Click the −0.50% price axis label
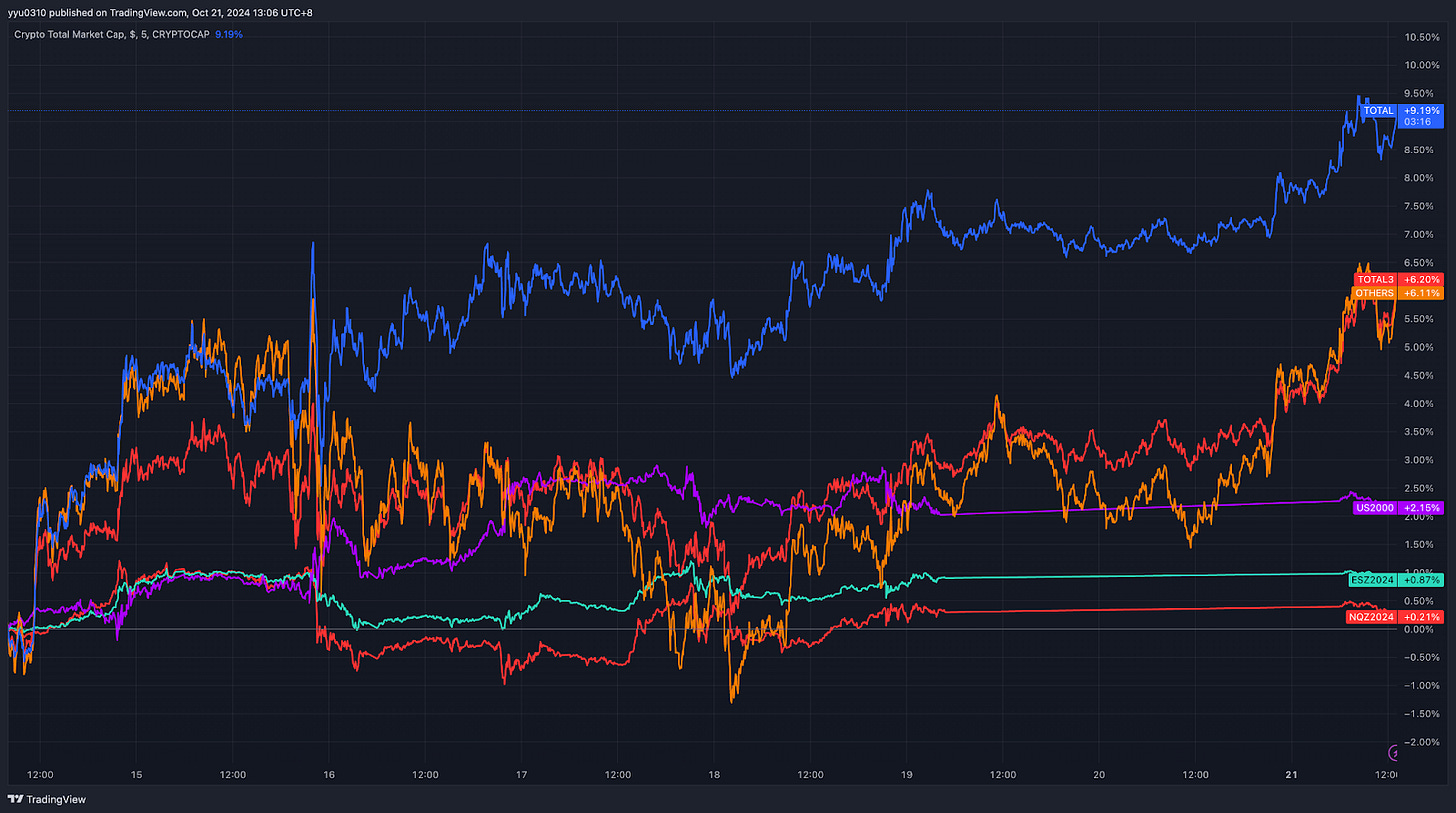The height and width of the screenshot is (813, 1456). (x=1421, y=657)
